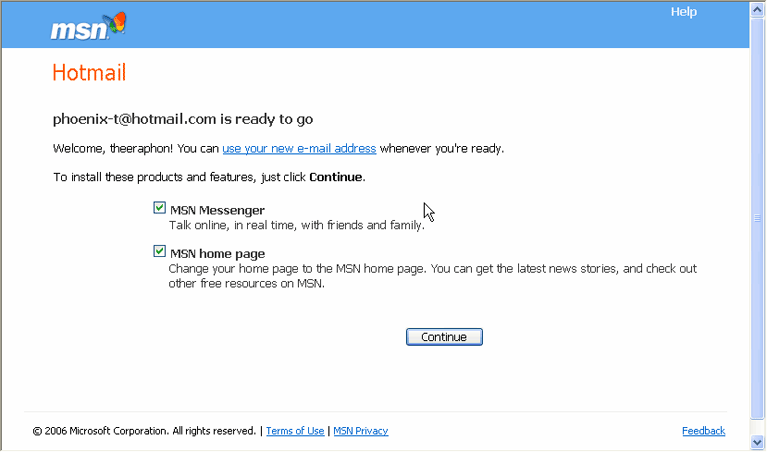This screenshot has height=452, width=767.
Task: Click the MSN butterfly logo
Action: [88, 26]
